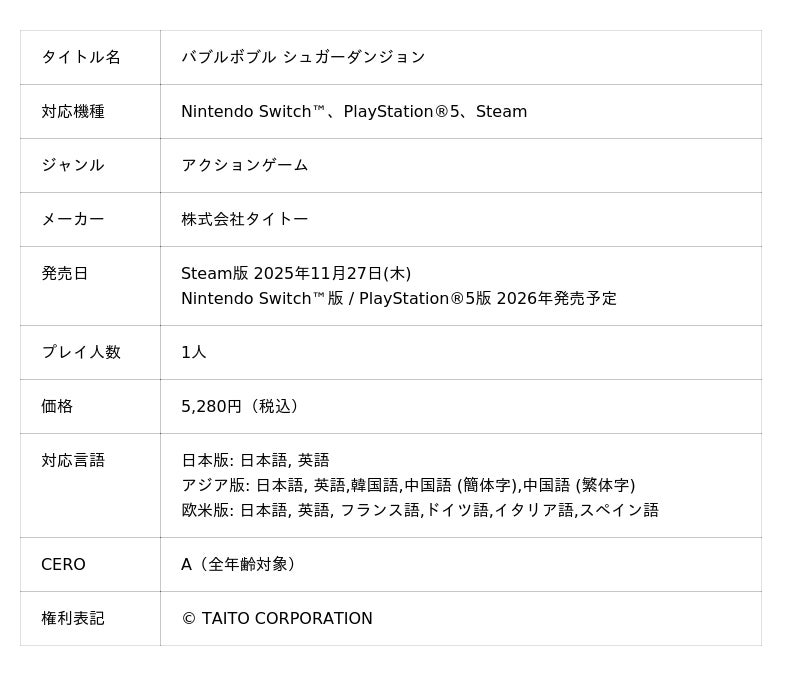Click the 欧米版 language list line
800x676 pixels.
[x=420, y=510]
